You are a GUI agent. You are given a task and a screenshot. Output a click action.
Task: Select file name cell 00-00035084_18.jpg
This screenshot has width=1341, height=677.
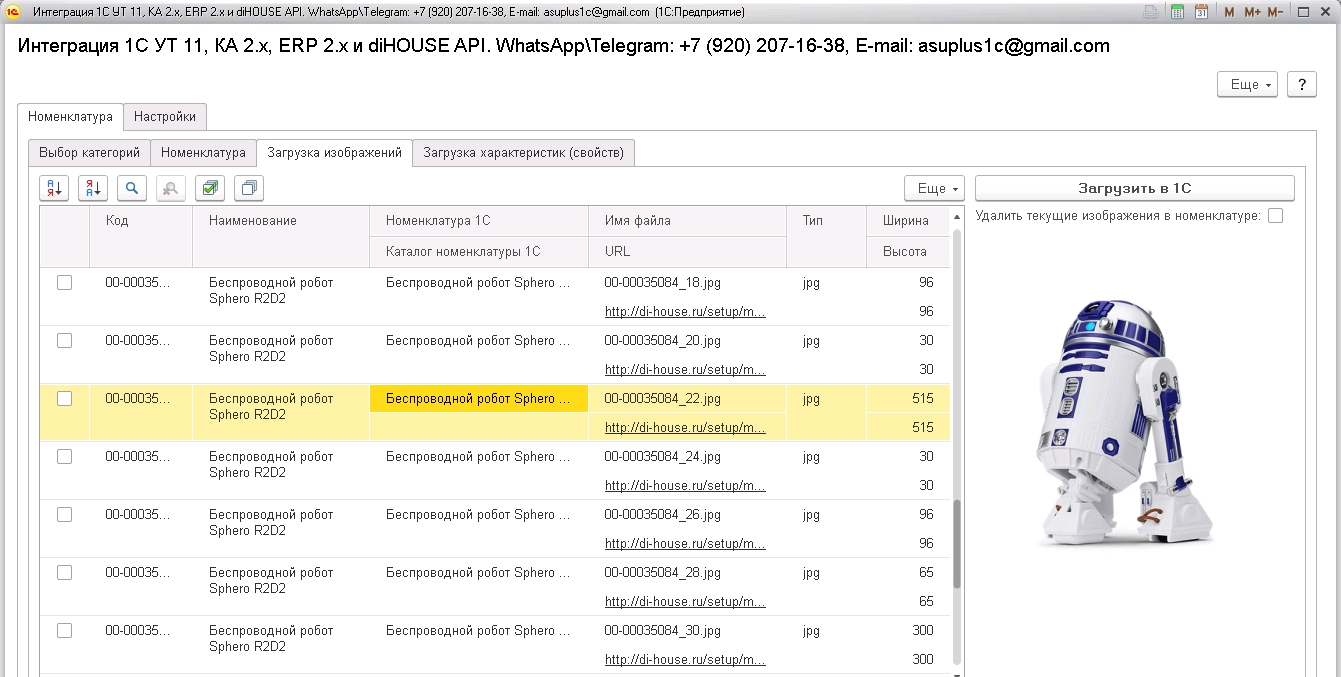click(687, 283)
